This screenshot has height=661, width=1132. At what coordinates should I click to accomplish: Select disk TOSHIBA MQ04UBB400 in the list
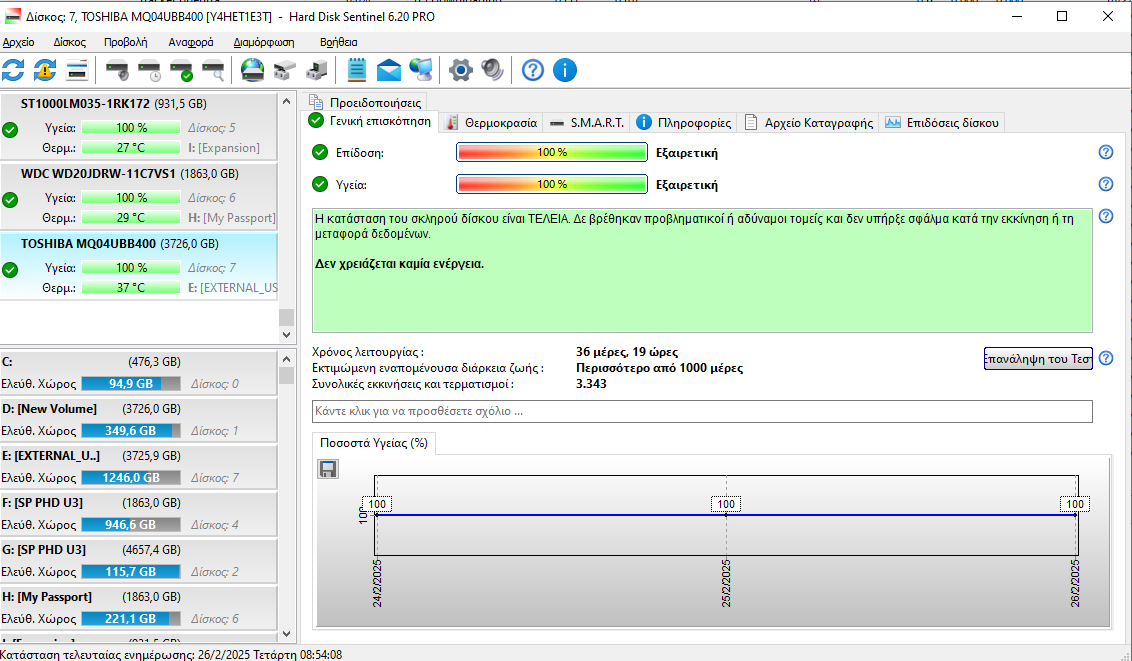point(139,266)
